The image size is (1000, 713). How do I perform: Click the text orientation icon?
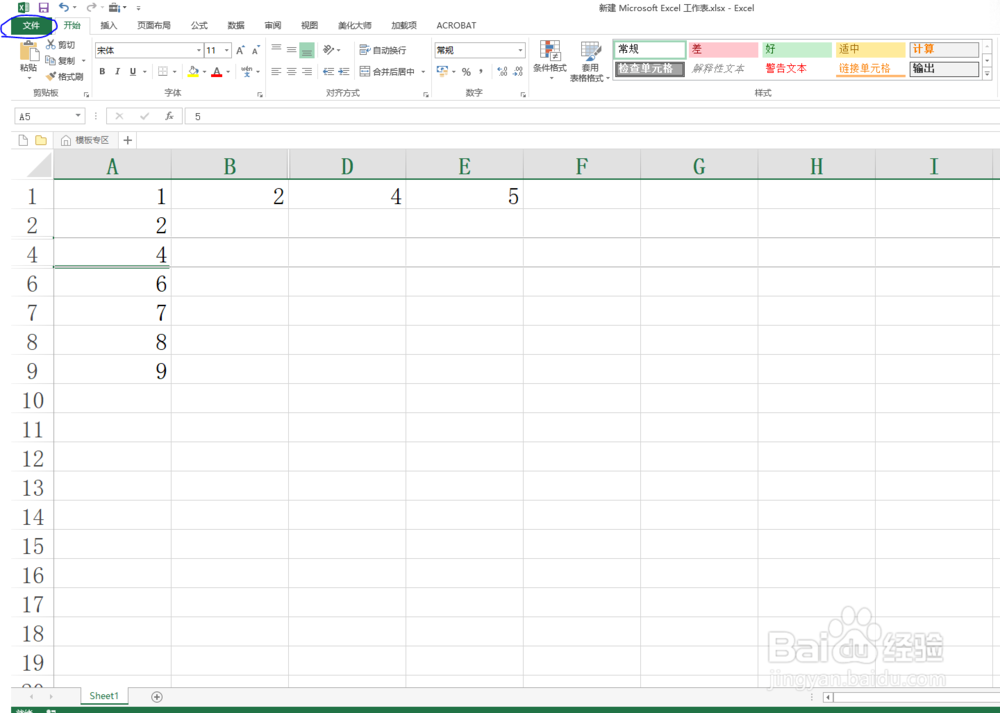pyautogui.click(x=328, y=50)
